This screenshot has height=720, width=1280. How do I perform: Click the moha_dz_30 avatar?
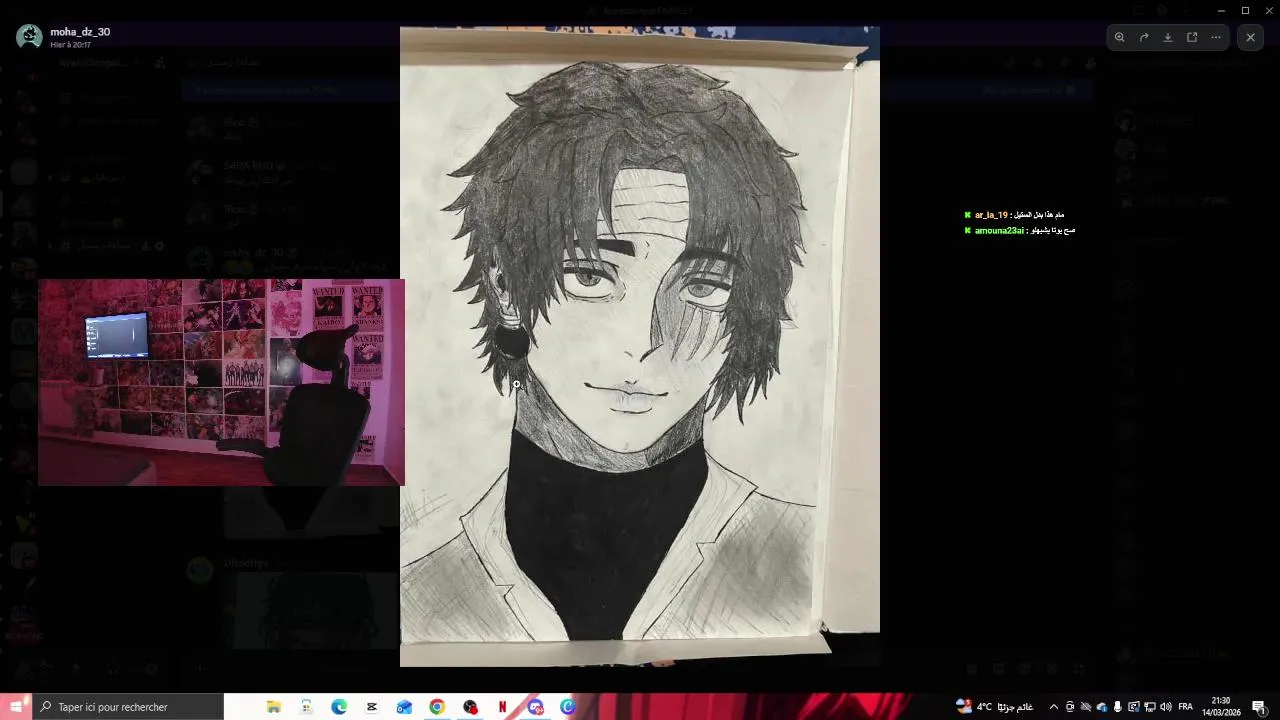[x=30, y=37]
